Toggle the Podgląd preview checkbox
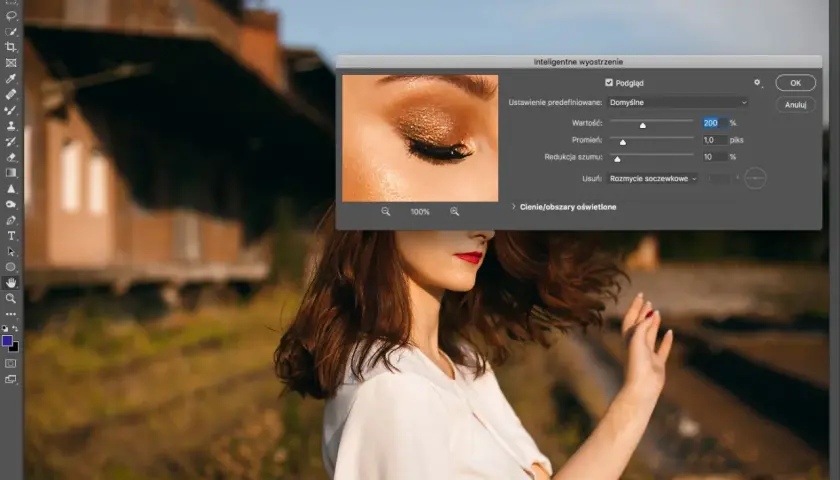840x480 pixels. [x=609, y=82]
